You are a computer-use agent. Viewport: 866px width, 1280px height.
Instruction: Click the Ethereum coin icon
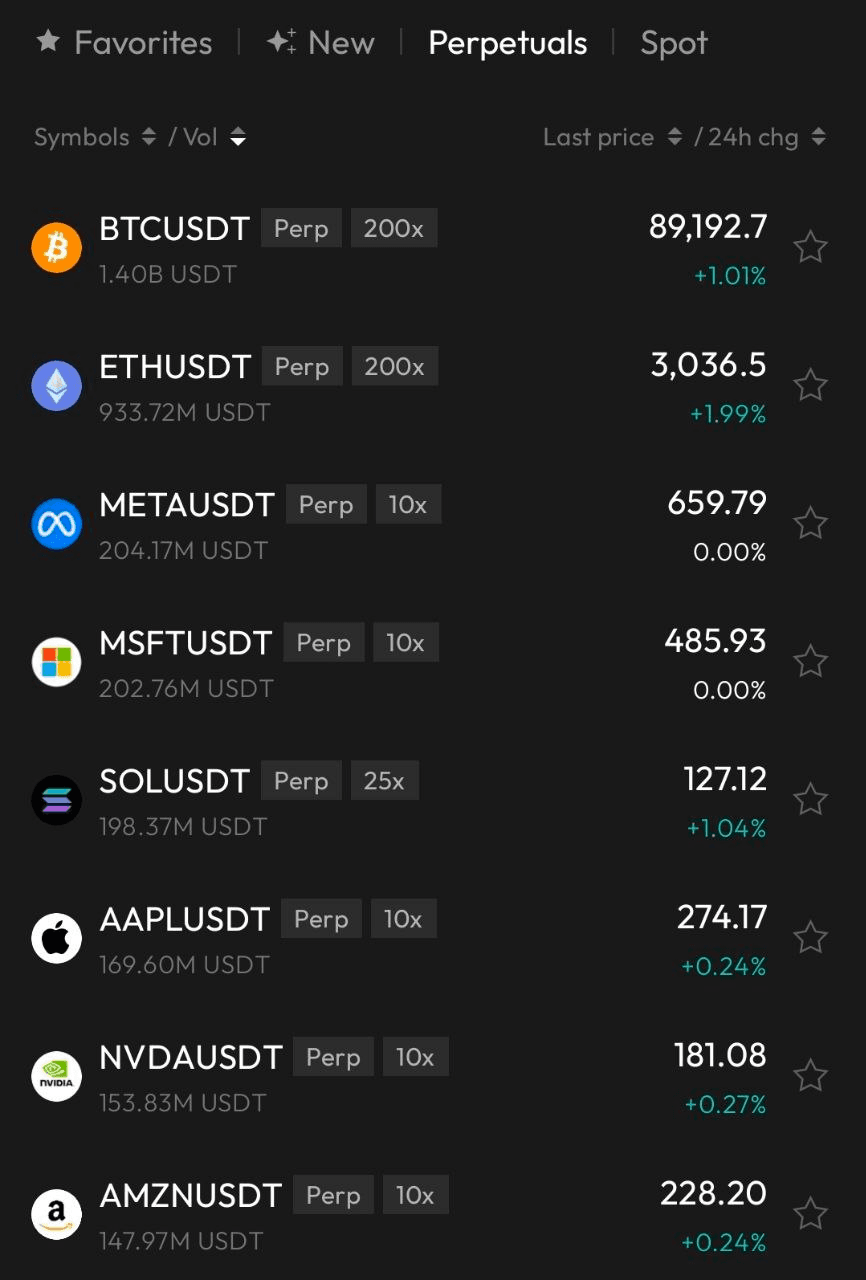tap(56, 385)
